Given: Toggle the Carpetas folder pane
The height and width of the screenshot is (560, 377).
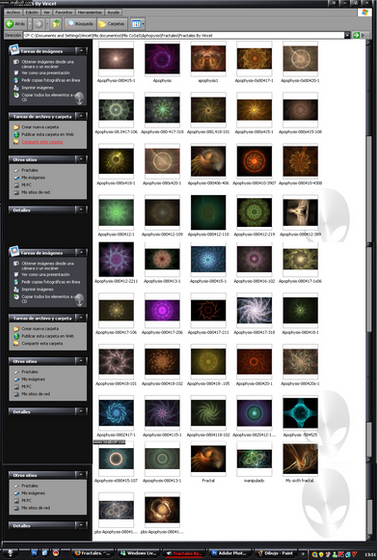Looking at the screenshot, I should [112, 24].
